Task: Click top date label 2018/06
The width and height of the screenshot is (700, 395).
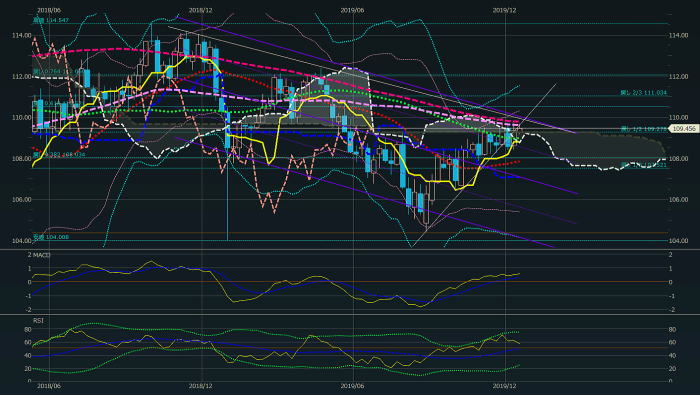Action: pos(49,10)
